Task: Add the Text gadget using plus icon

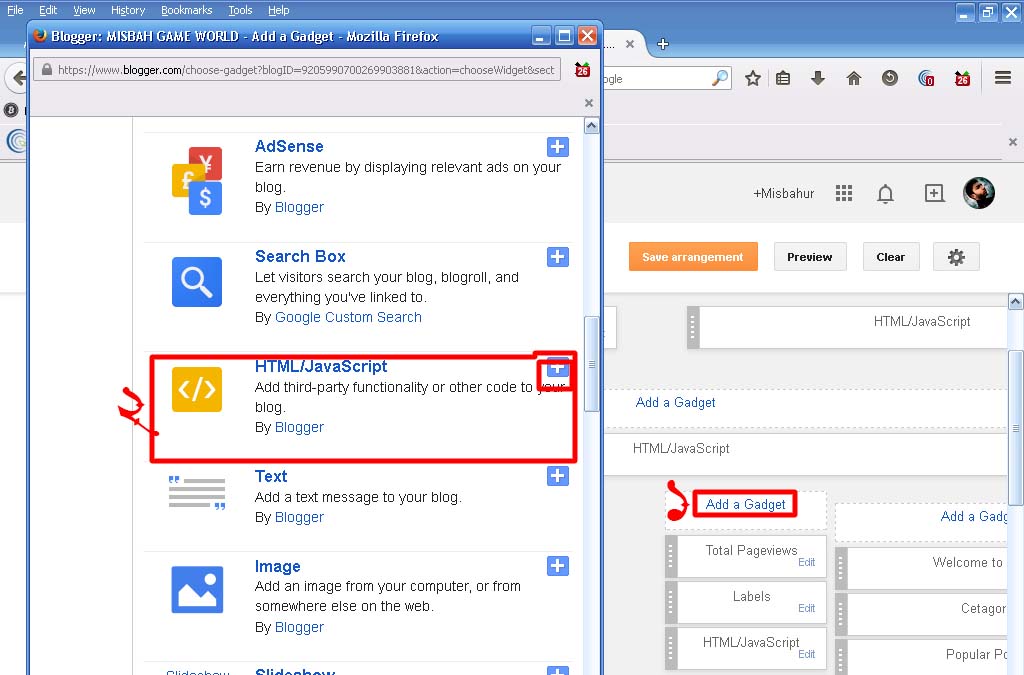Action: (558, 477)
